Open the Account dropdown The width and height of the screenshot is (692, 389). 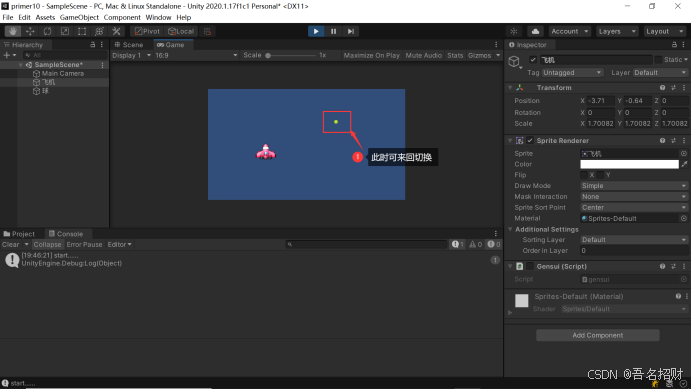coord(570,31)
